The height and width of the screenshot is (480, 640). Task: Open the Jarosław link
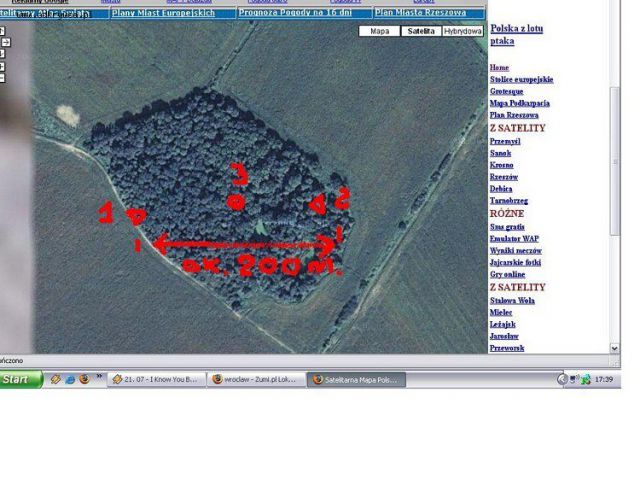504,336
